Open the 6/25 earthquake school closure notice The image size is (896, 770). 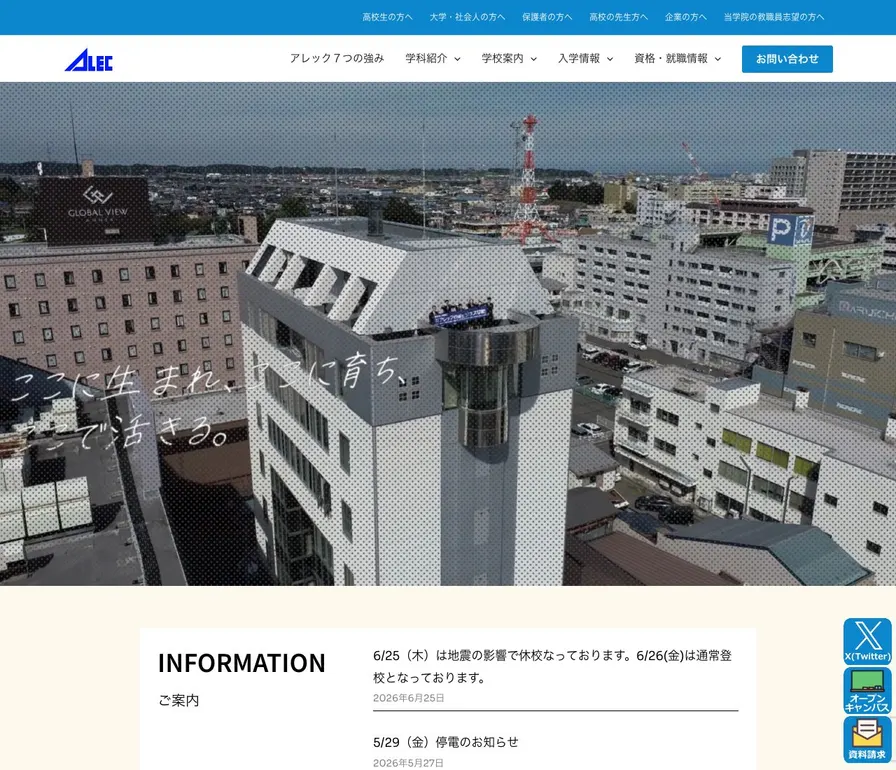(x=552, y=667)
